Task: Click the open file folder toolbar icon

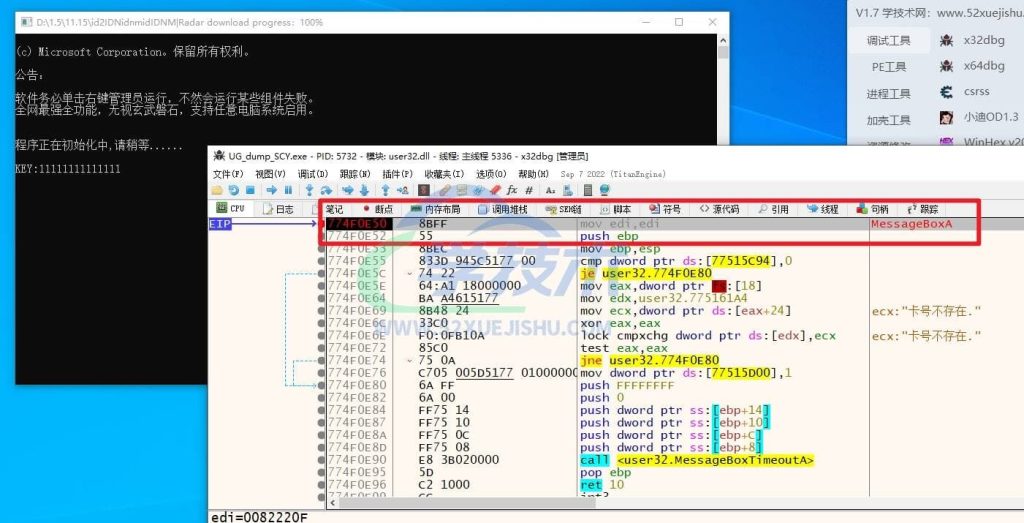Action: click(218, 190)
